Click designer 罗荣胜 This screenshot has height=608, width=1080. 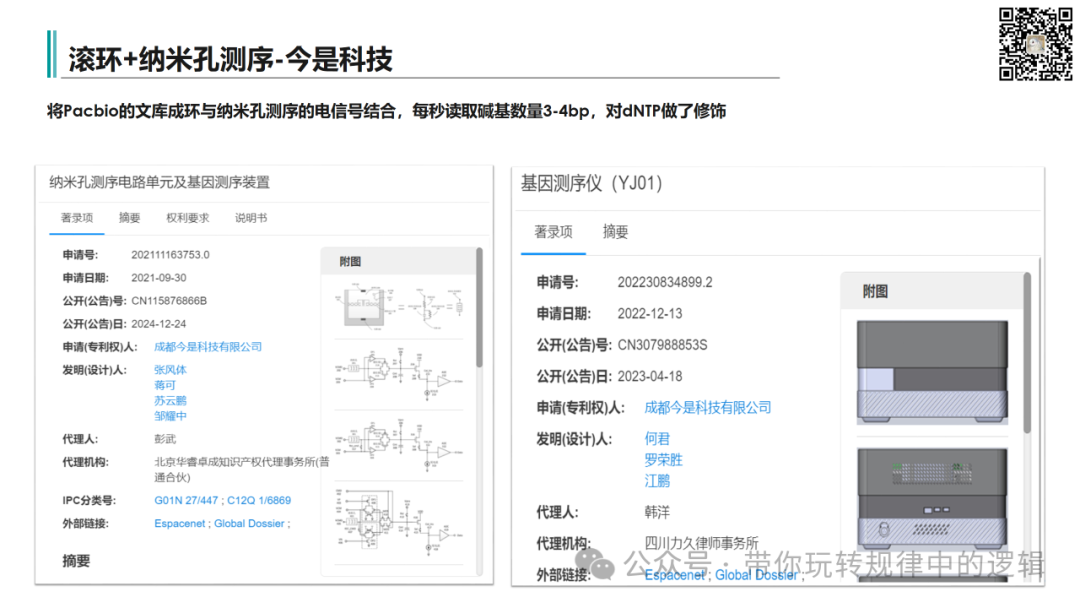point(663,460)
